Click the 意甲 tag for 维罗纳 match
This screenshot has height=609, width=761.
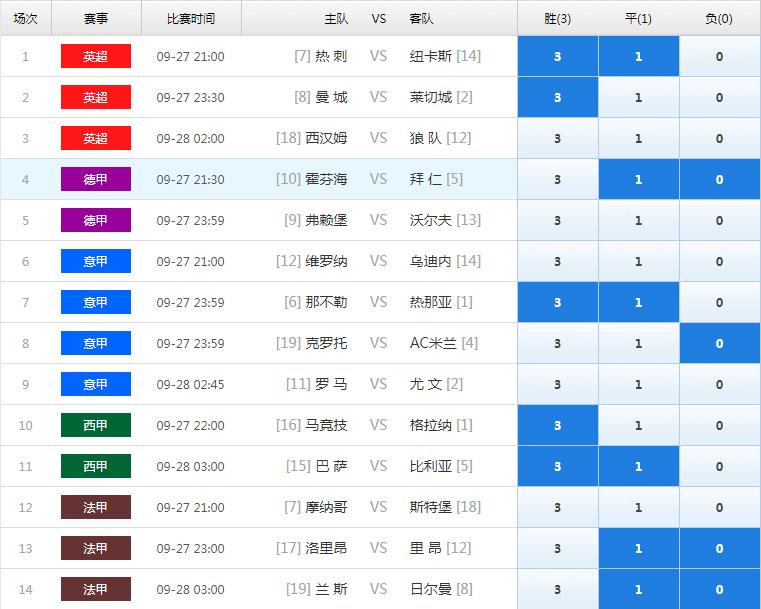(x=96, y=262)
